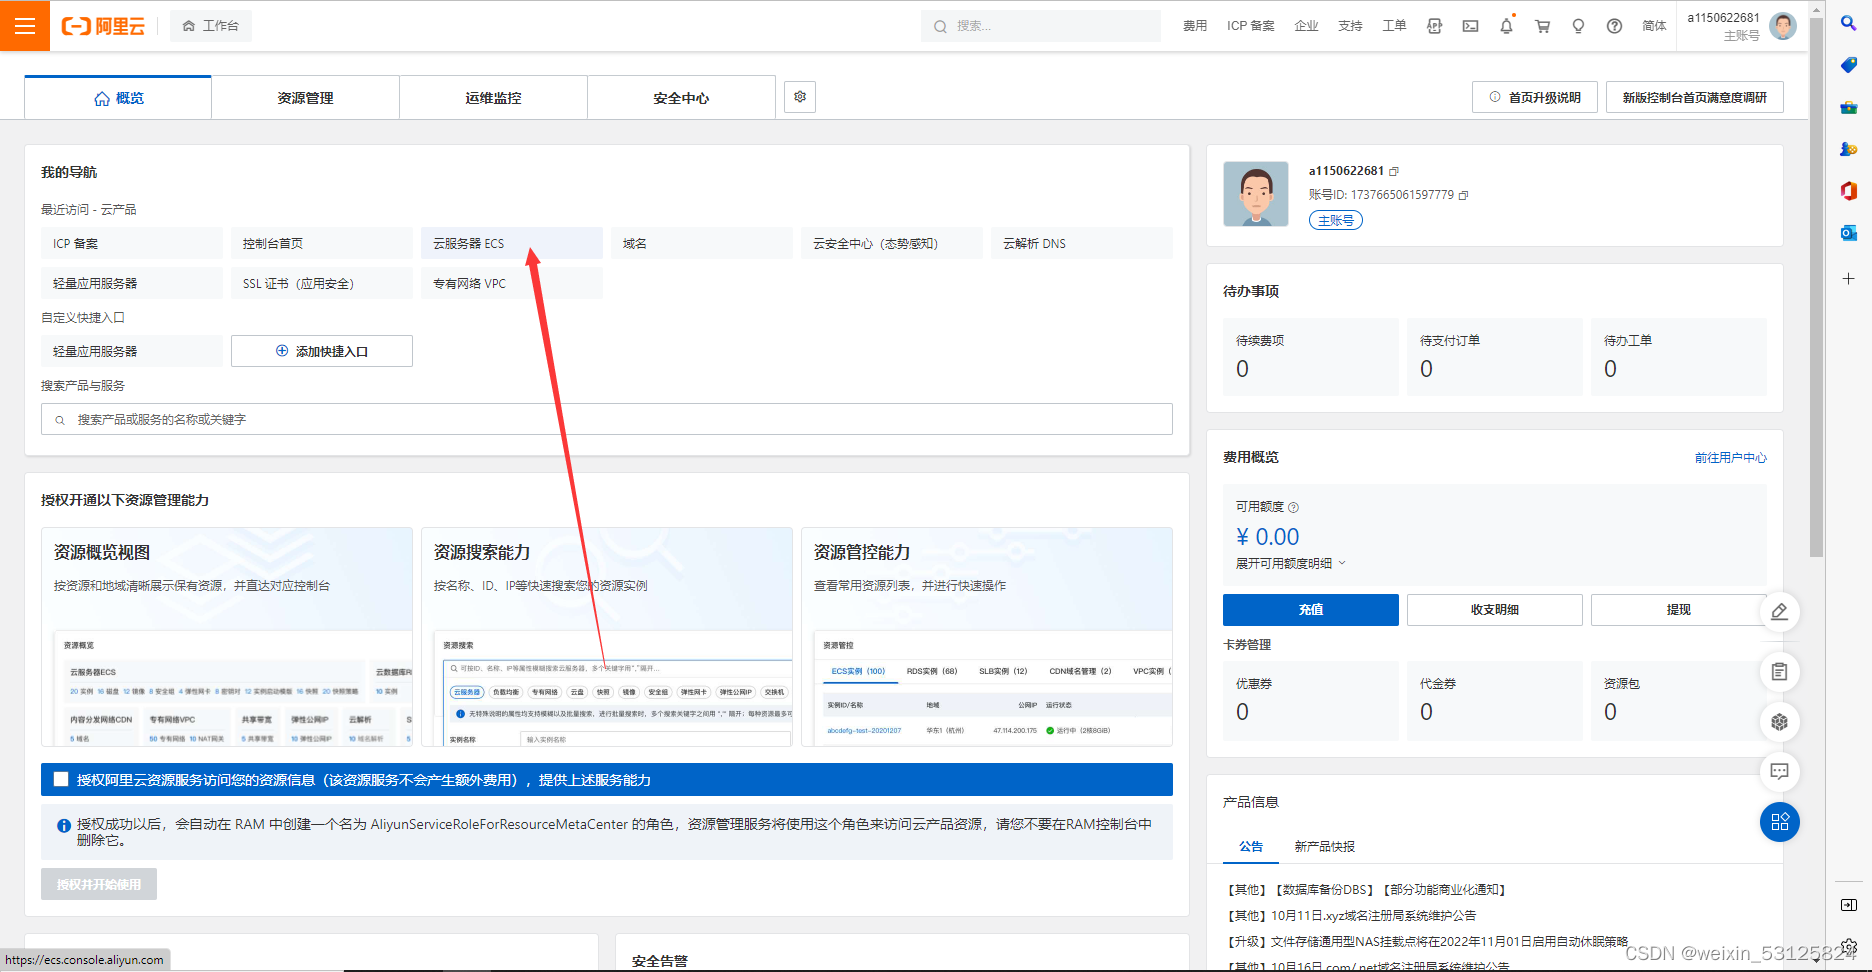Open 专有网络 VPC shortcut

511,283
